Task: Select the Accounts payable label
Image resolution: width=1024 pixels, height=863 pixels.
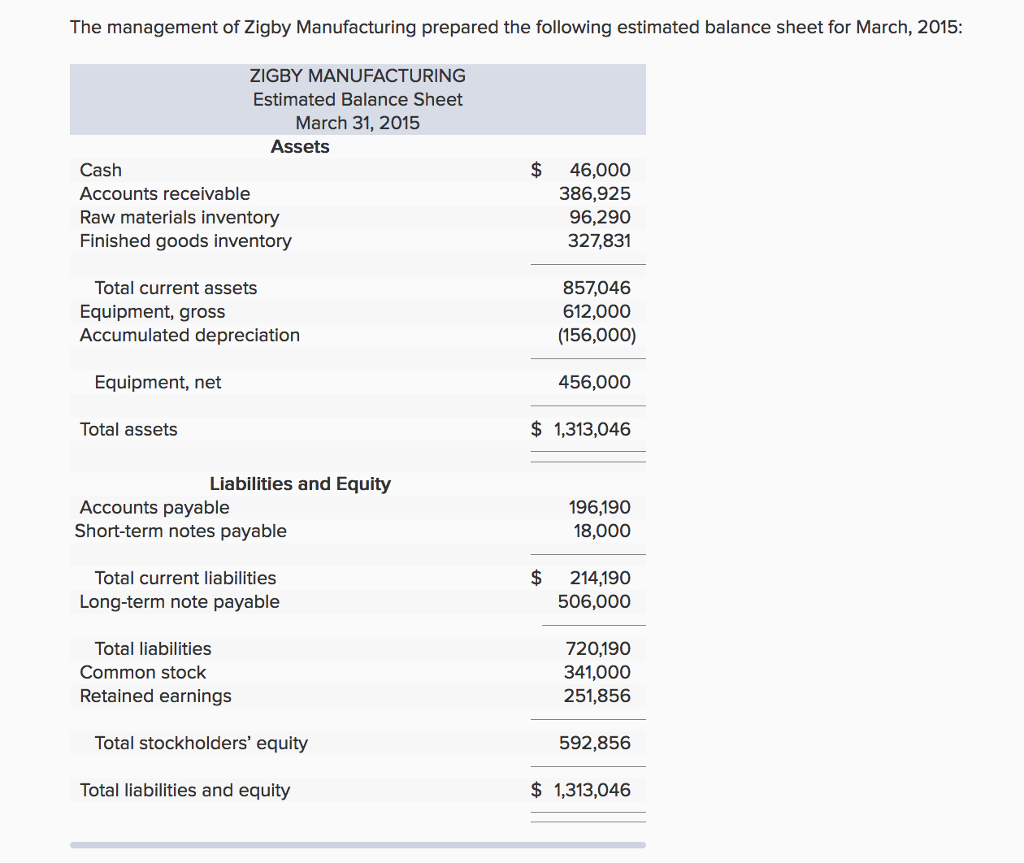Action: 154,508
